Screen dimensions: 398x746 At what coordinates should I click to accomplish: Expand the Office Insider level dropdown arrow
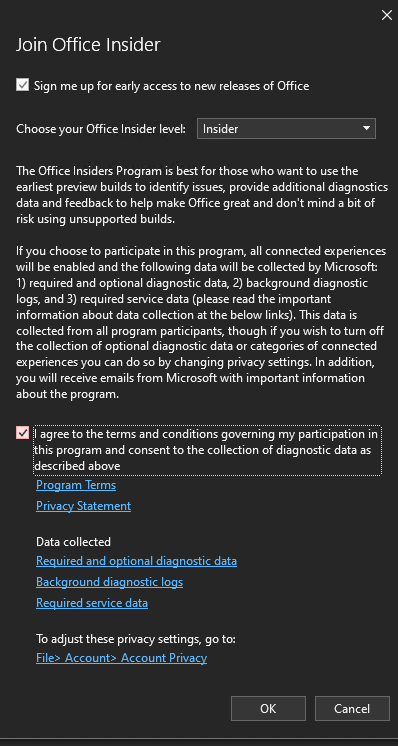366,128
